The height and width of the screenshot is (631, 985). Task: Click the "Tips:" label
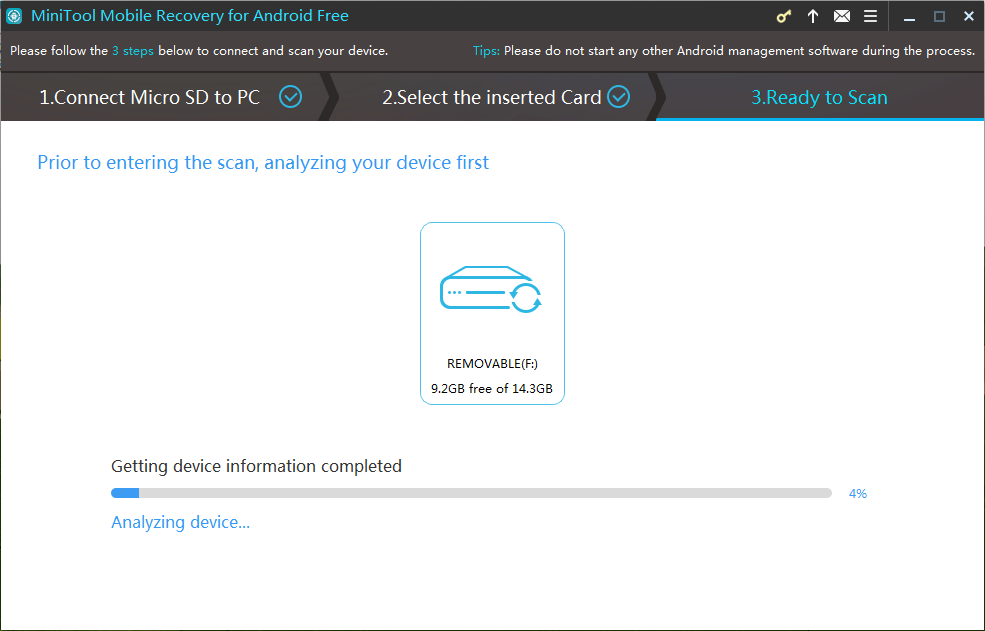(x=486, y=51)
